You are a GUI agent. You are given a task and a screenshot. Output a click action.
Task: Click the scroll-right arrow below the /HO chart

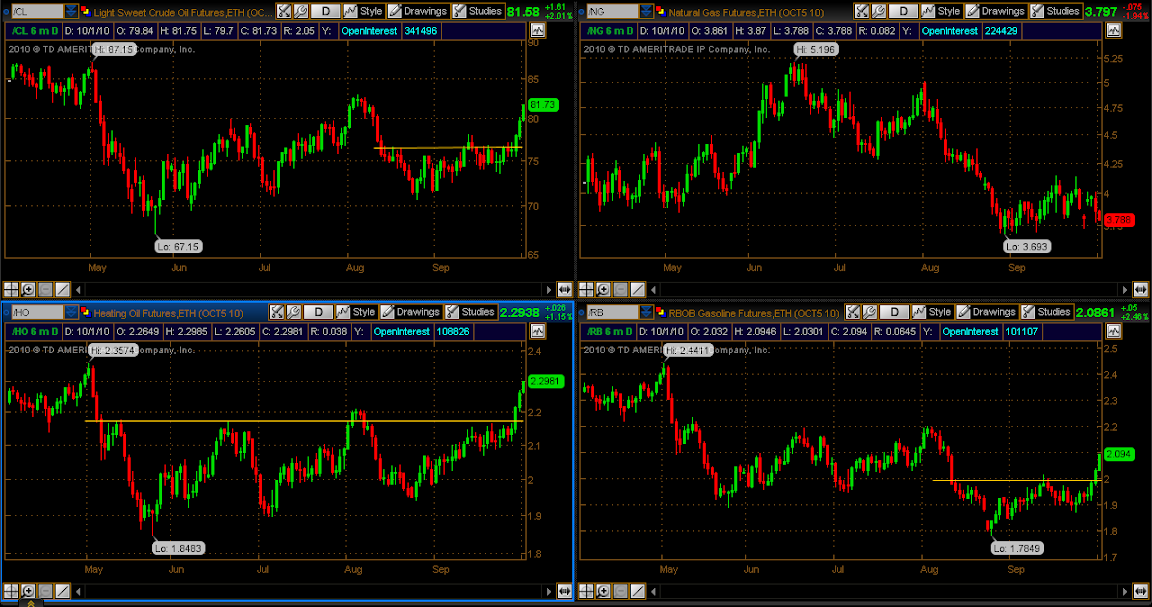(548, 590)
